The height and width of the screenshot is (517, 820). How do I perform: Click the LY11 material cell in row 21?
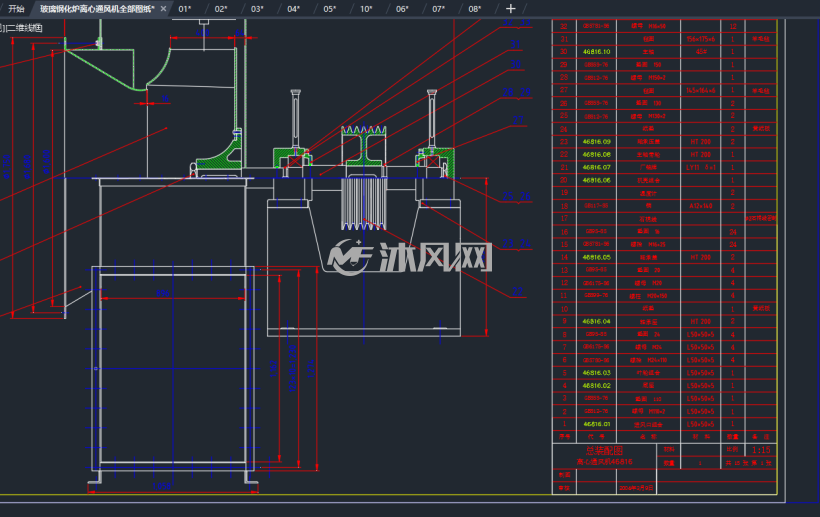(x=701, y=167)
